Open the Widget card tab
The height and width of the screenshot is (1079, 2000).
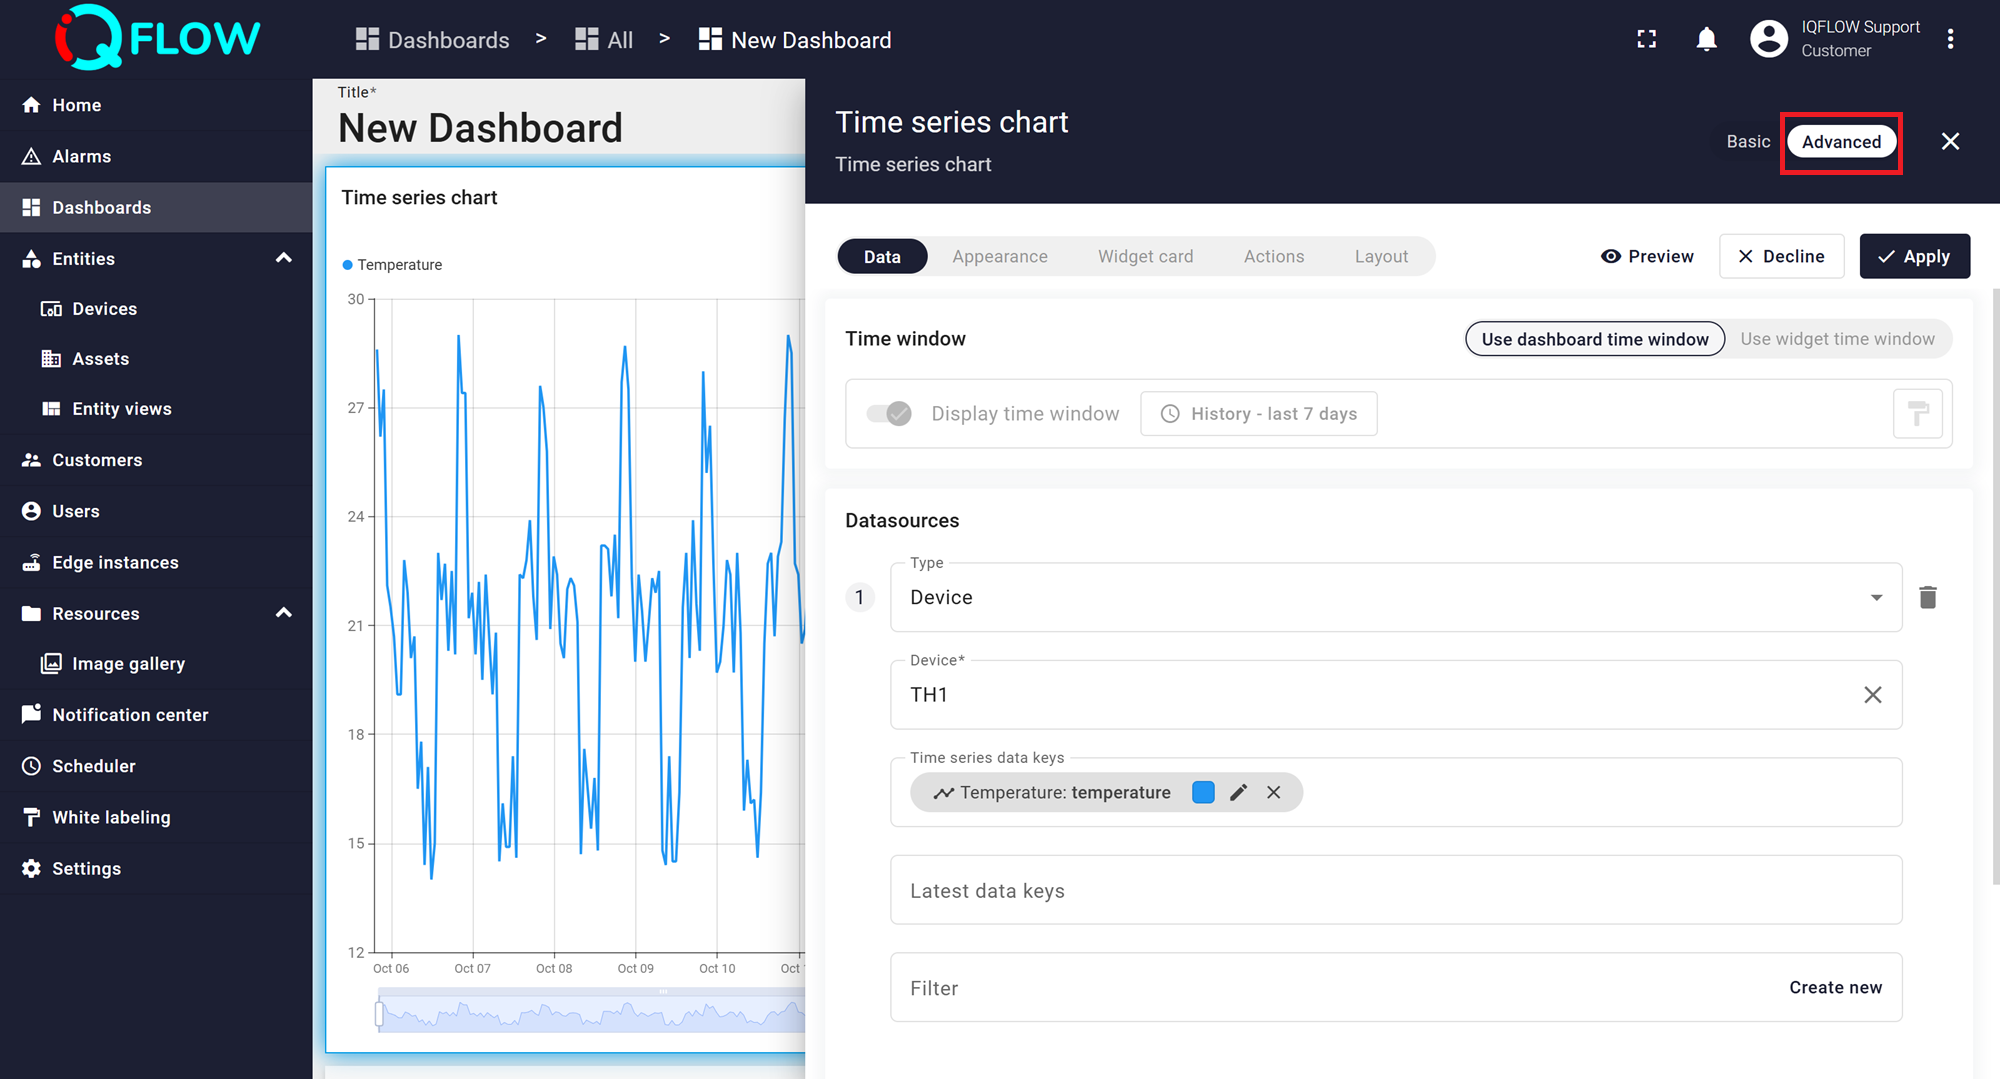1145,257
